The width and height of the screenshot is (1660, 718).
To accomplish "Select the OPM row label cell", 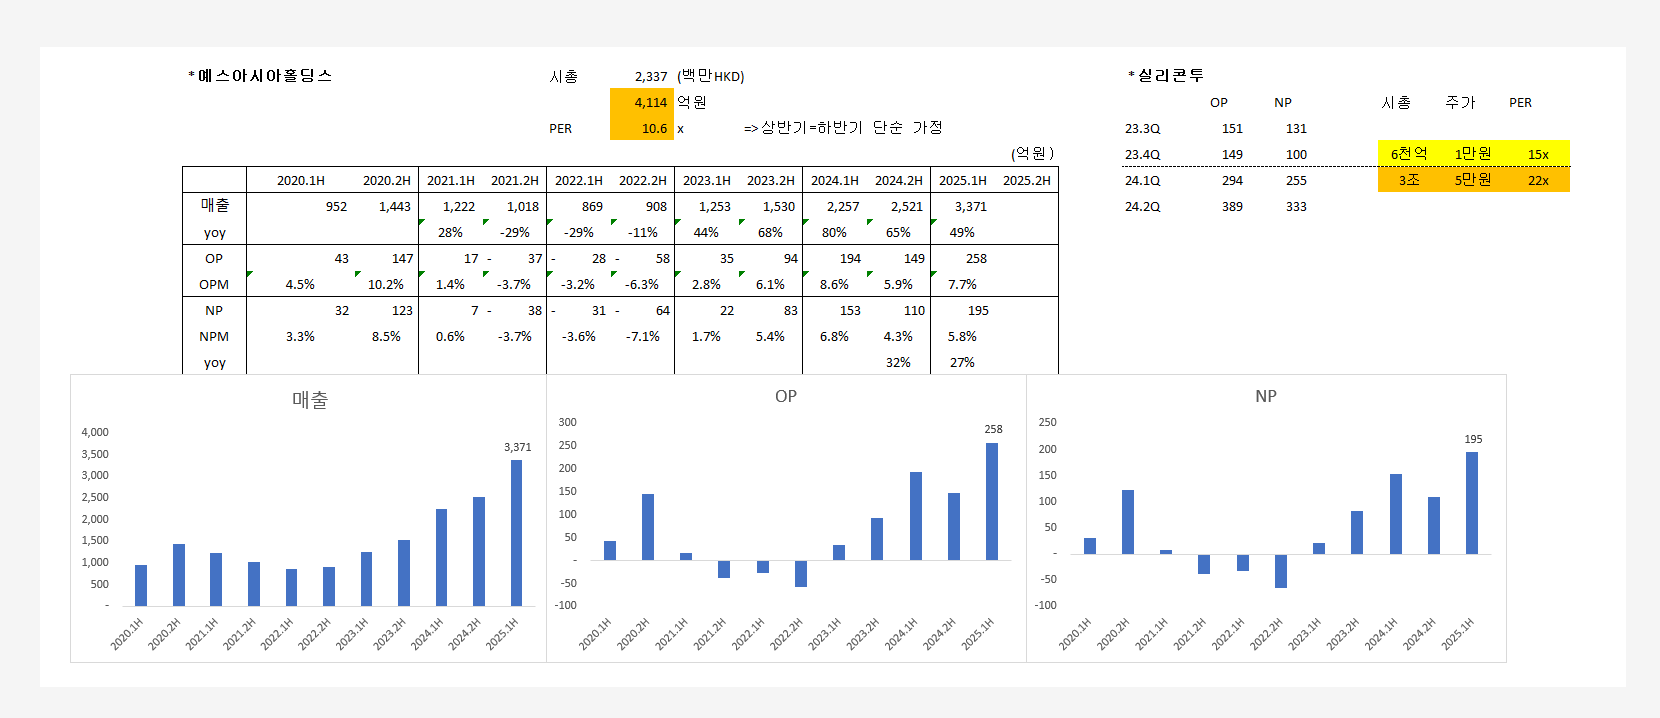I will pos(214,284).
